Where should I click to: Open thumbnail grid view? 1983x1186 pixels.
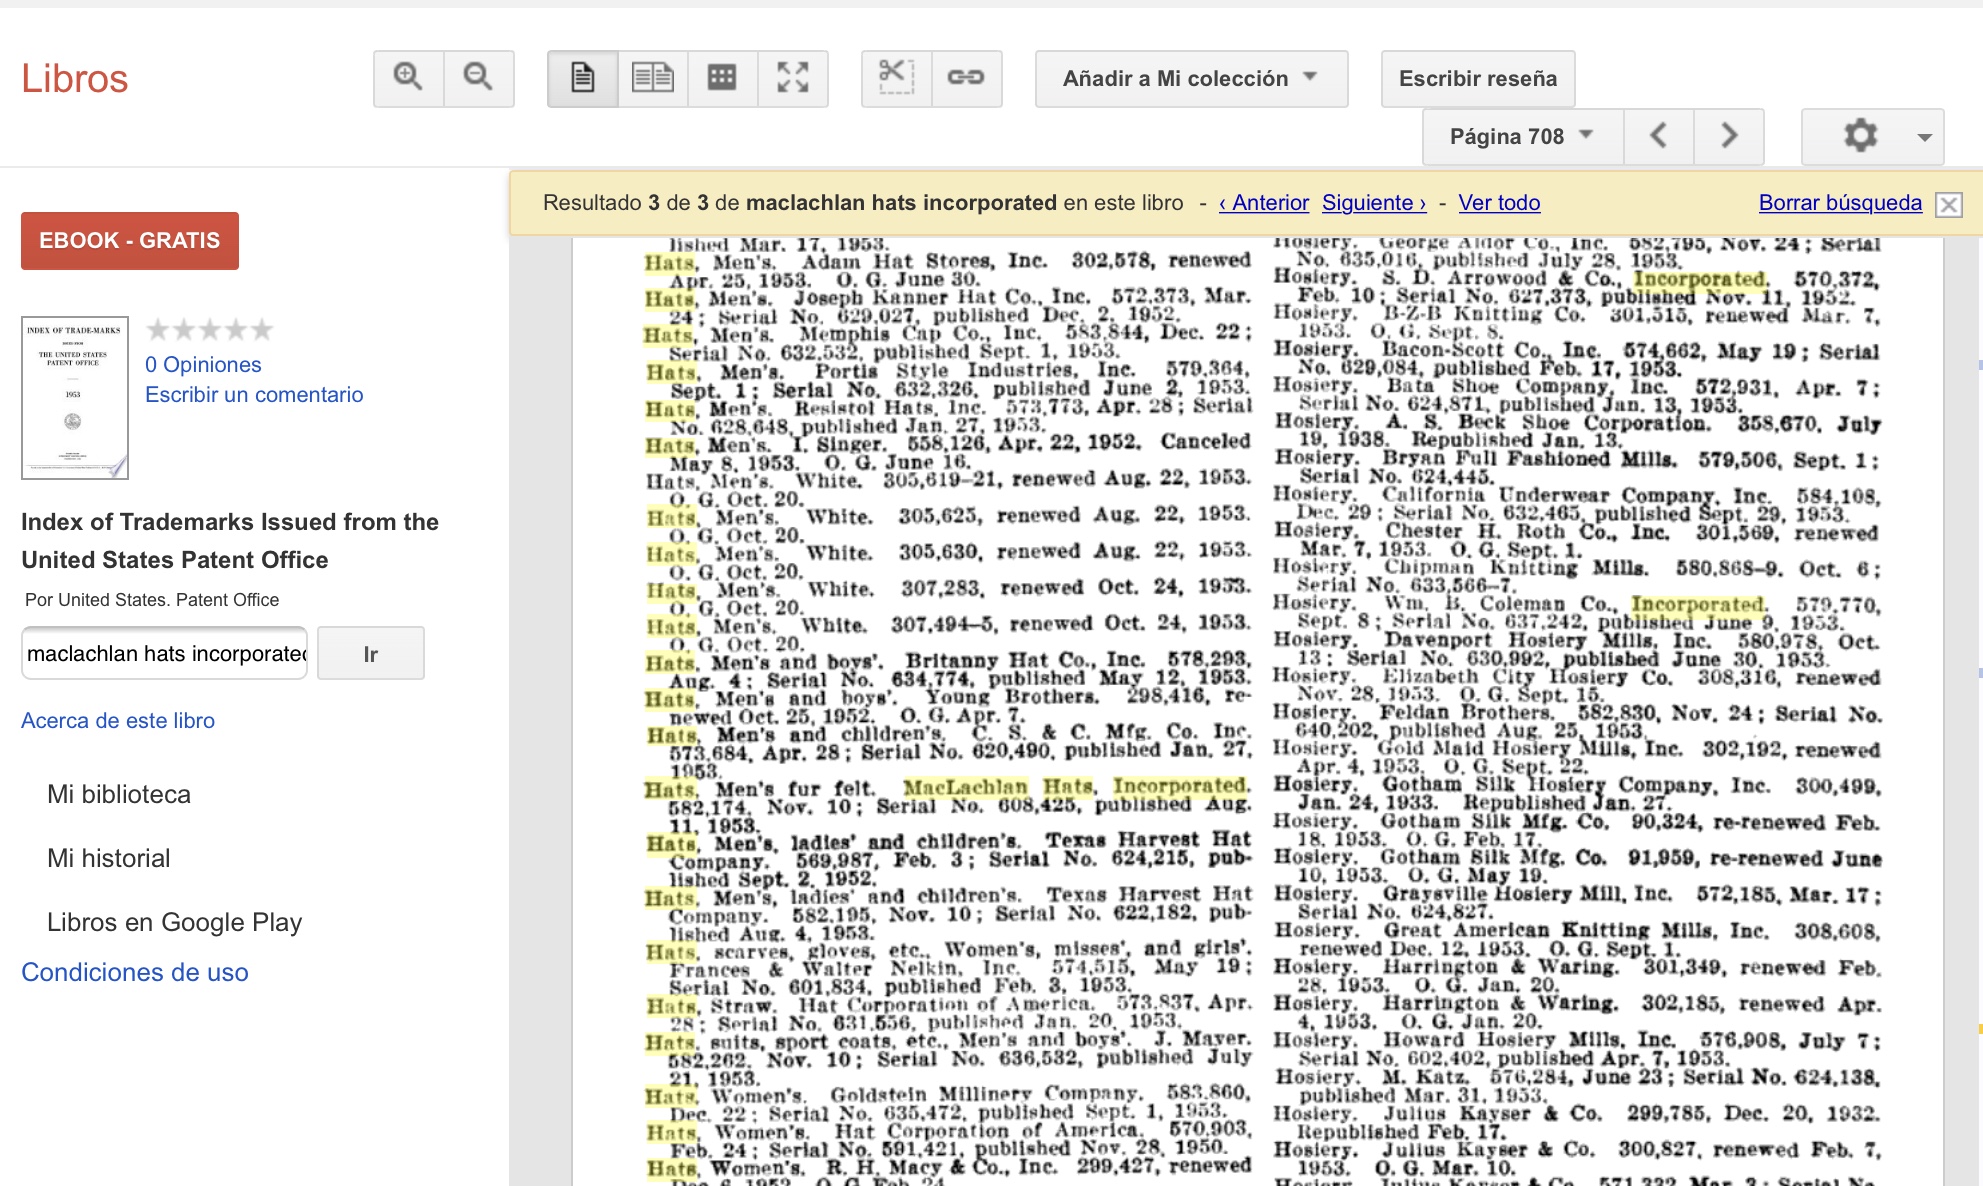722,78
